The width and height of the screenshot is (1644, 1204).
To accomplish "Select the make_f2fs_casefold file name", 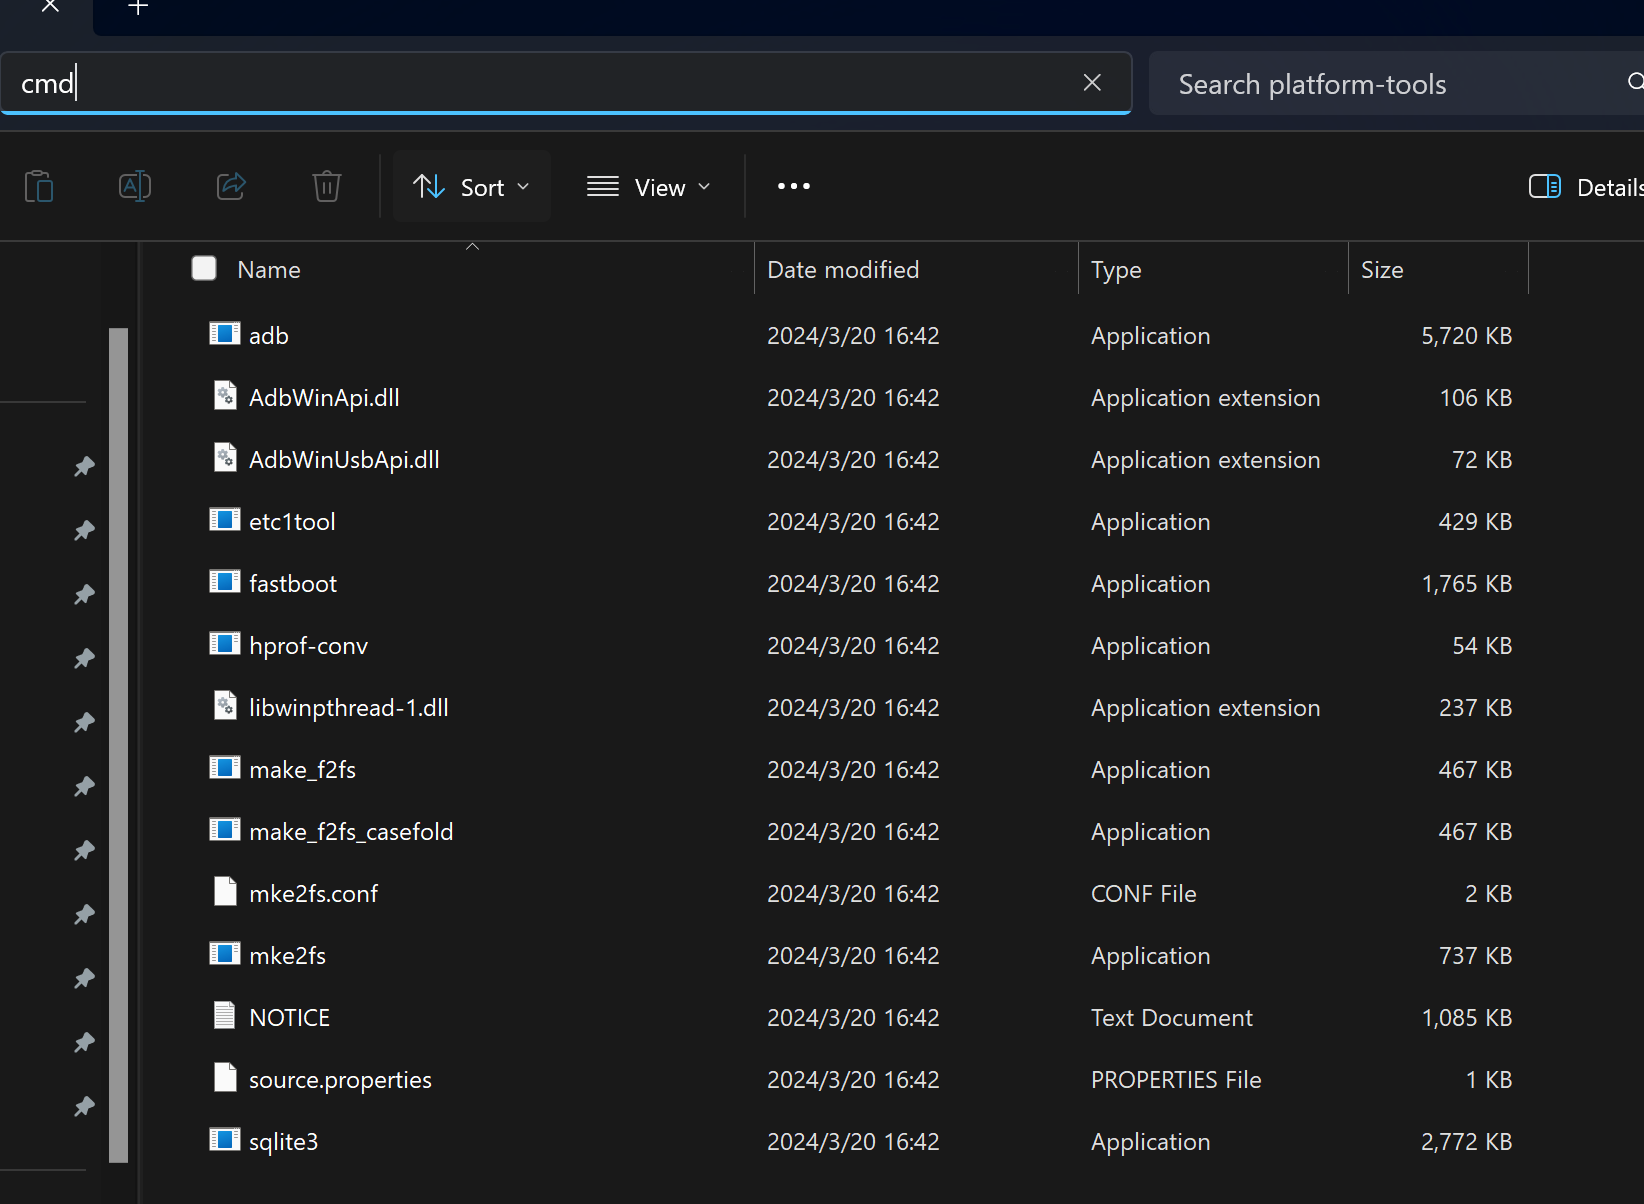I will pos(351,832).
